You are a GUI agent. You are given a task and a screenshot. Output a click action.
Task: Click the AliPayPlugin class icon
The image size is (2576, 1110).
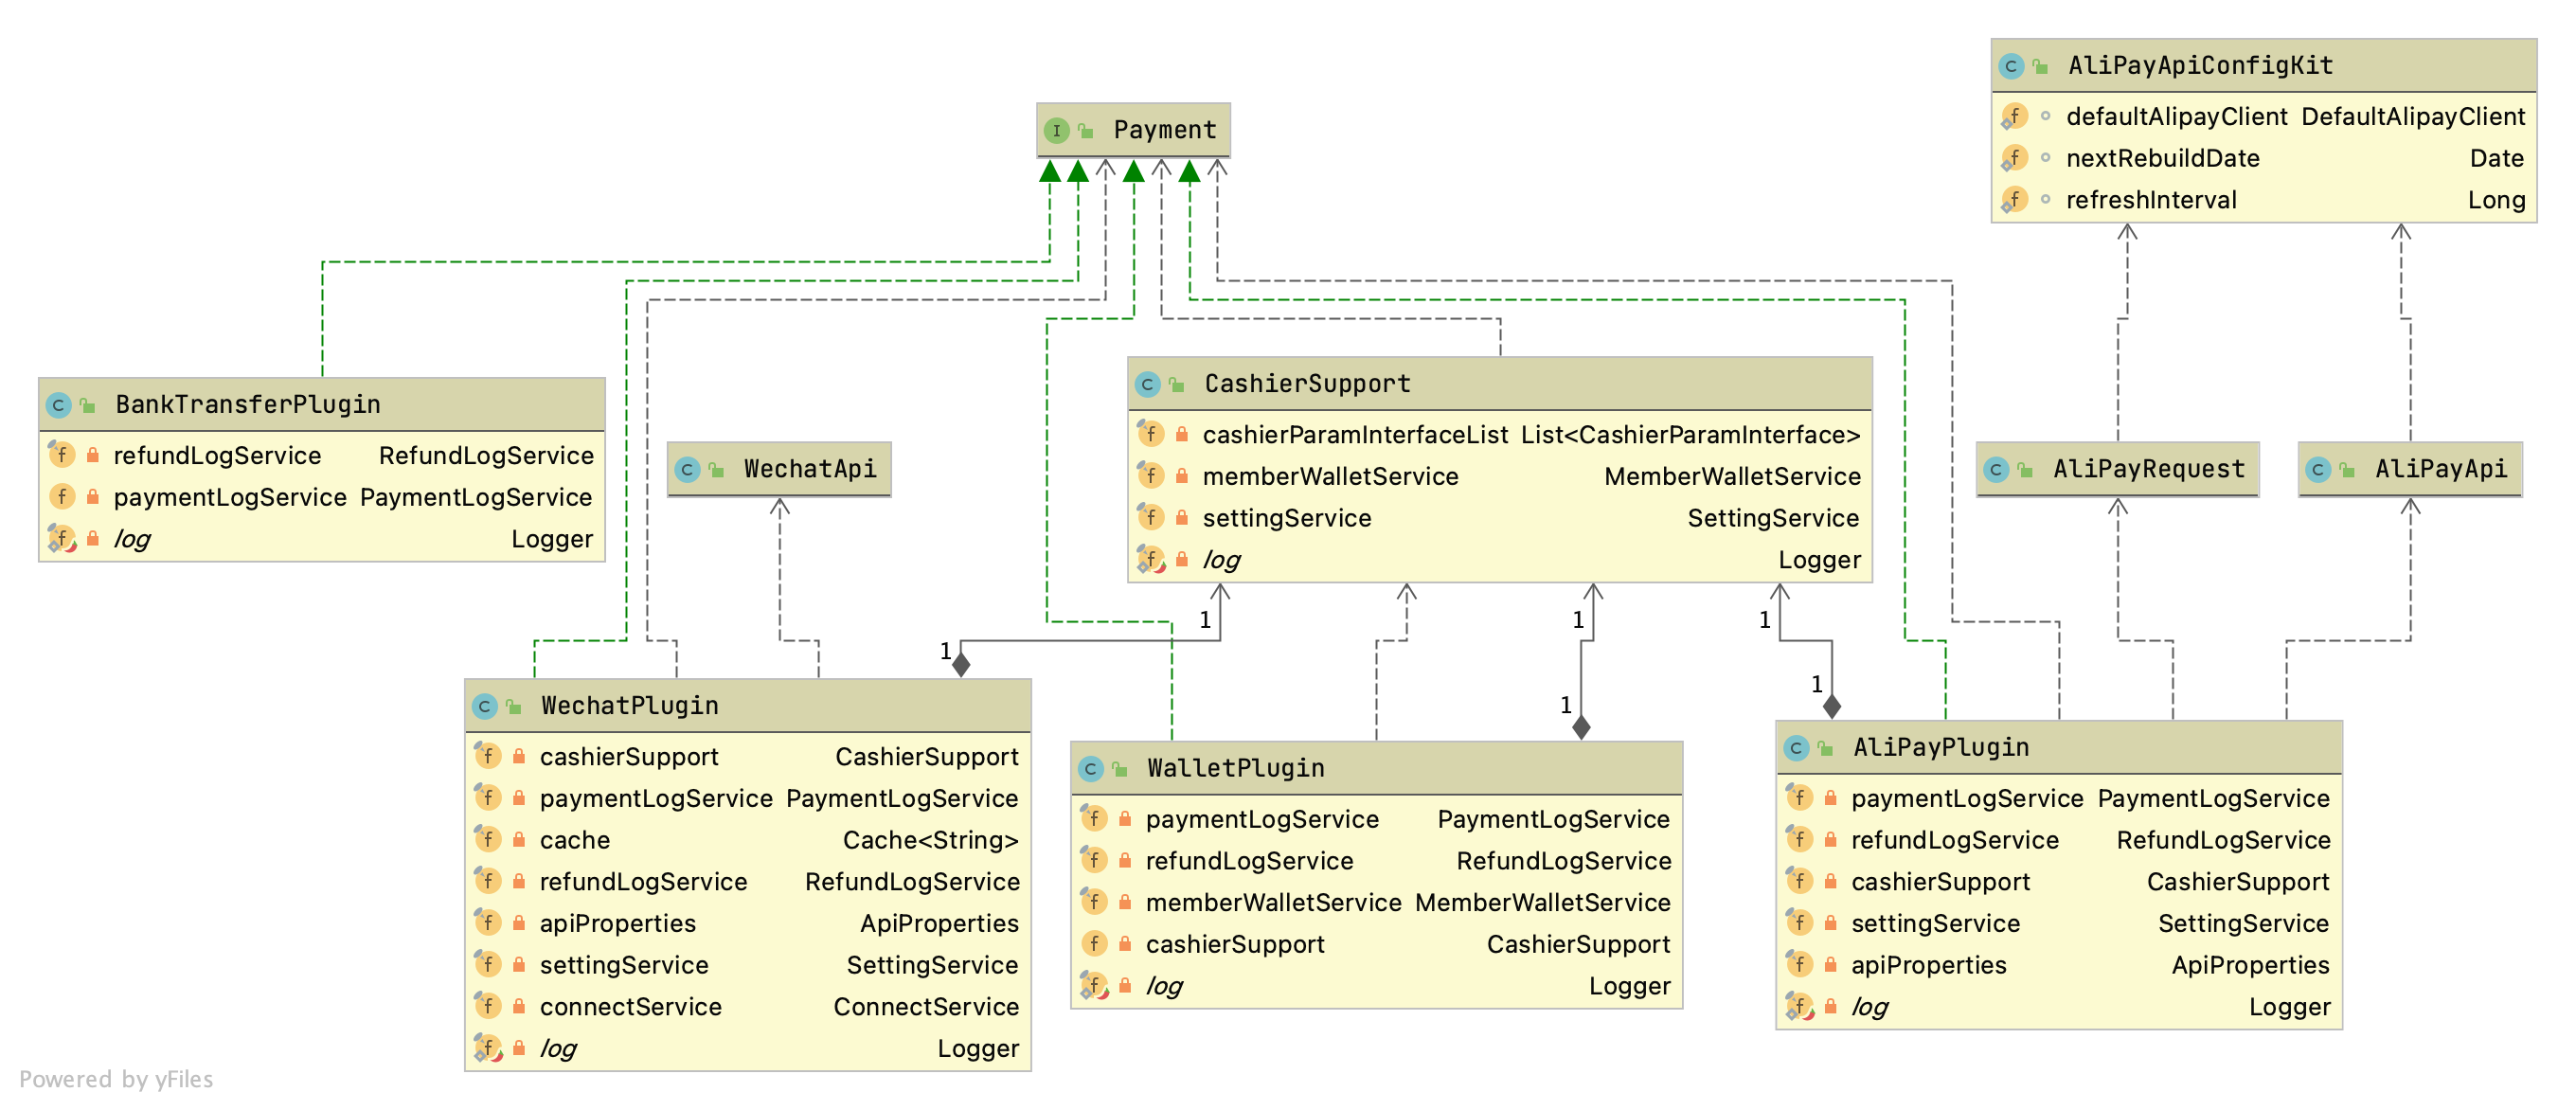(1796, 748)
